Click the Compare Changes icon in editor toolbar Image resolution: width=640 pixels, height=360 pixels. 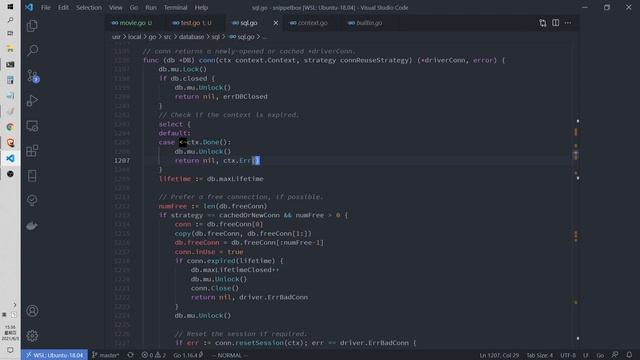pos(542,23)
